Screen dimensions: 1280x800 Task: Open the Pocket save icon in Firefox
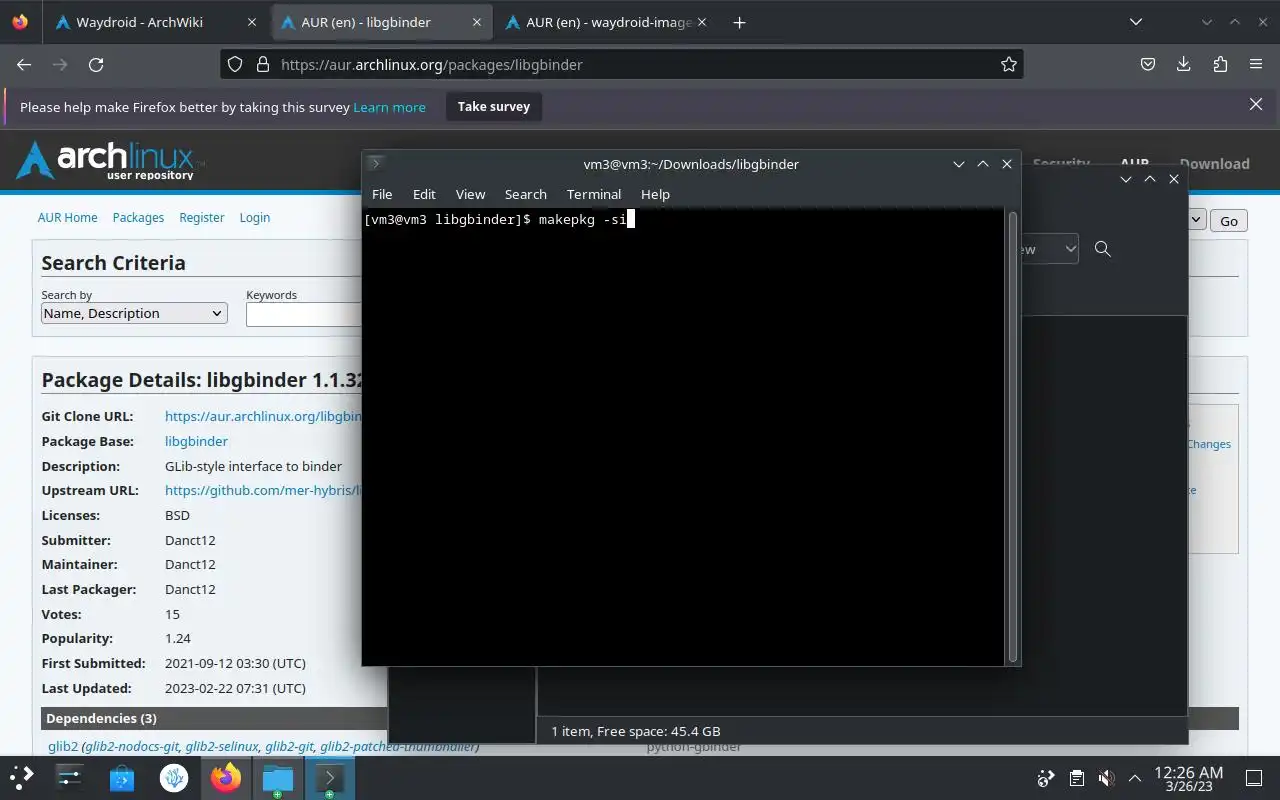1148,64
